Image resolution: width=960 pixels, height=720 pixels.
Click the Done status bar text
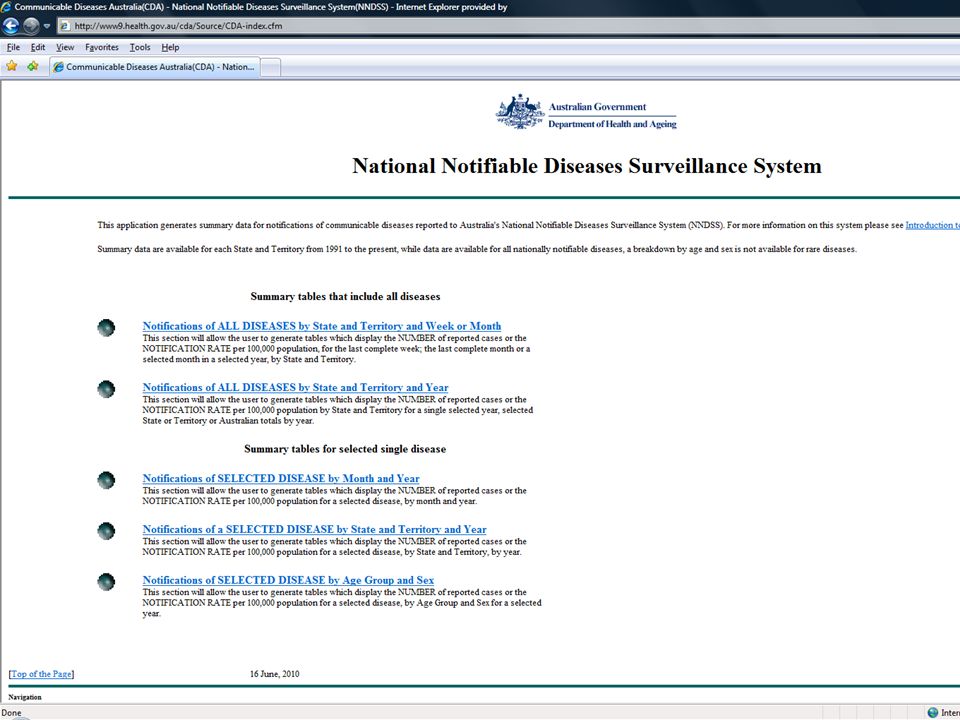tap(12, 713)
